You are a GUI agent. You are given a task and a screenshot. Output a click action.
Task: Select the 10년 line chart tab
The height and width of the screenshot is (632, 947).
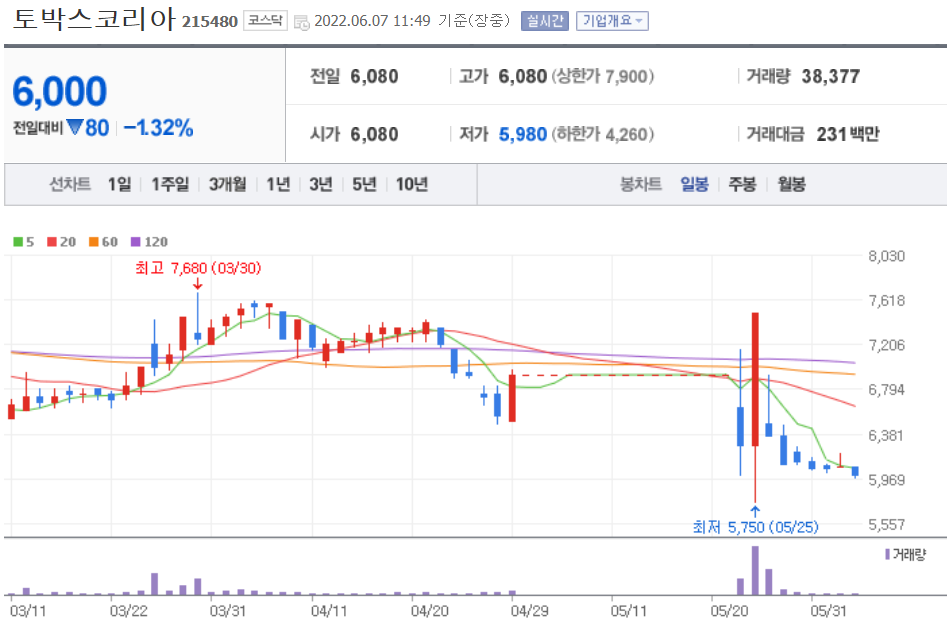pyautogui.click(x=411, y=184)
